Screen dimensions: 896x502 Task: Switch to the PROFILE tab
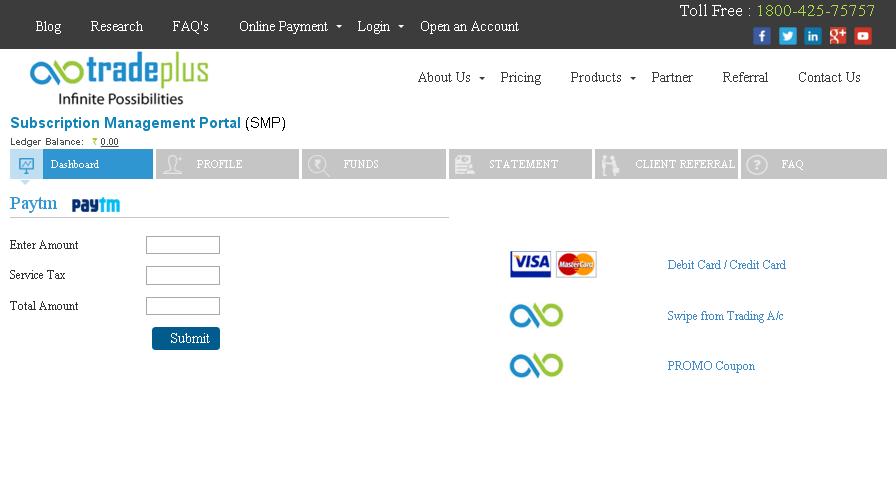coord(227,164)
